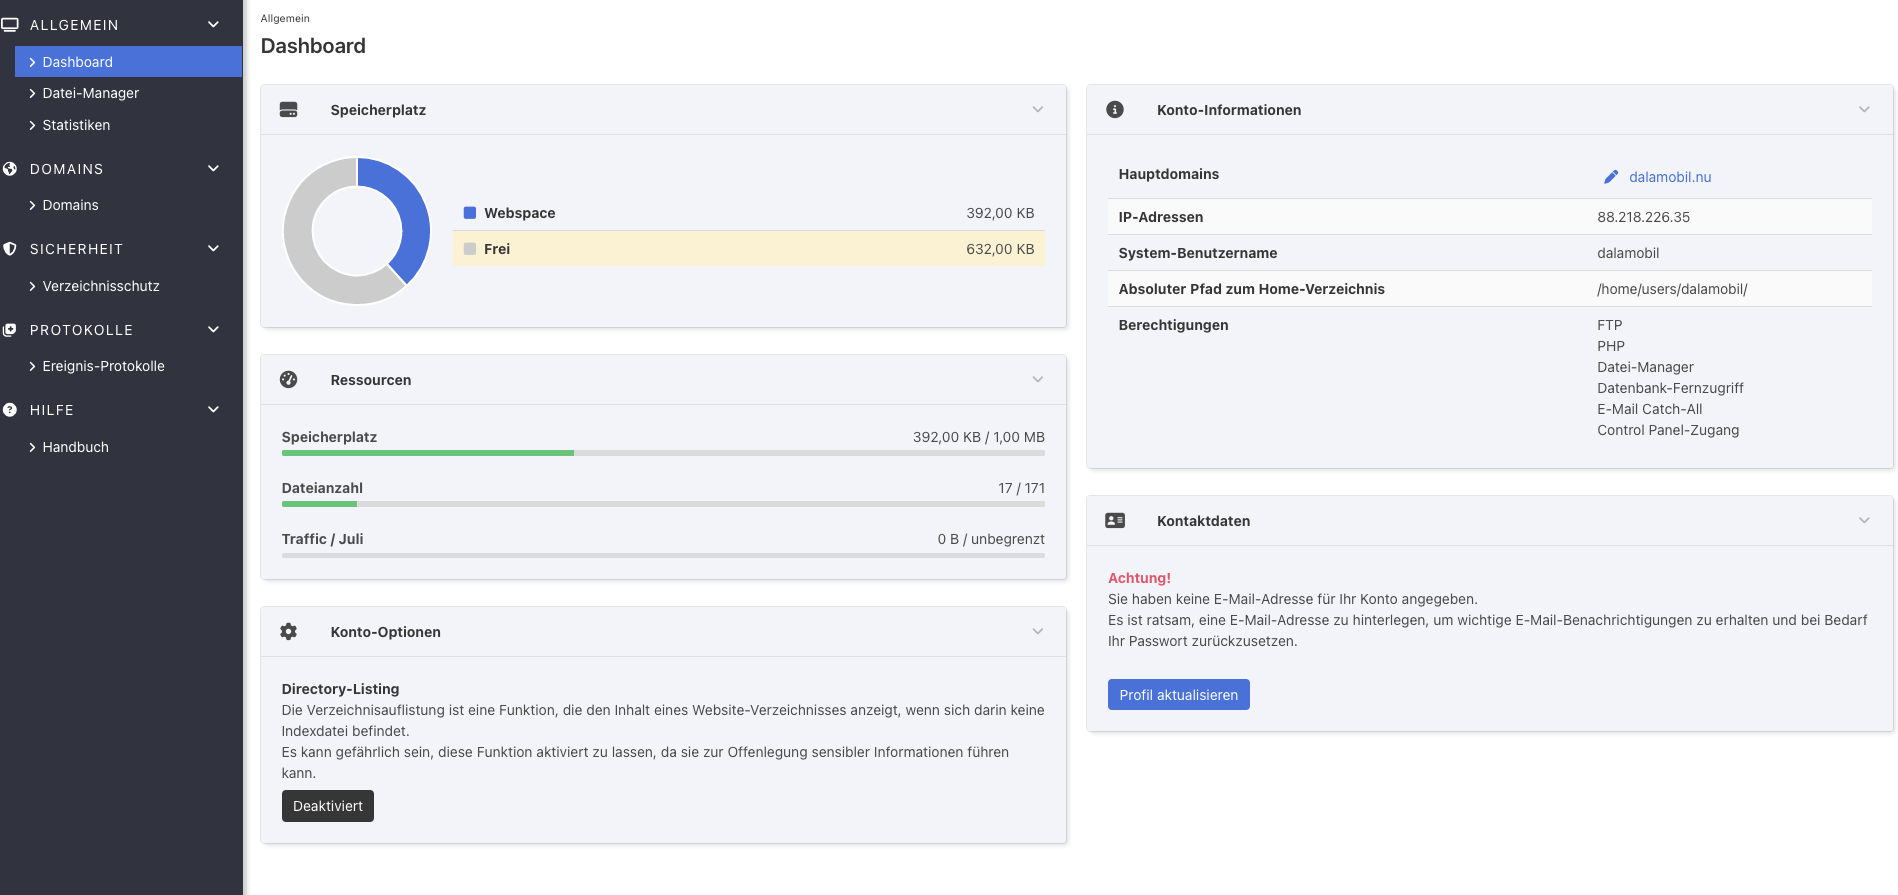The image size is (1898, 895).
Task: Click the Speicherplatz storage drive icon
Action: (x=289, y=110)
